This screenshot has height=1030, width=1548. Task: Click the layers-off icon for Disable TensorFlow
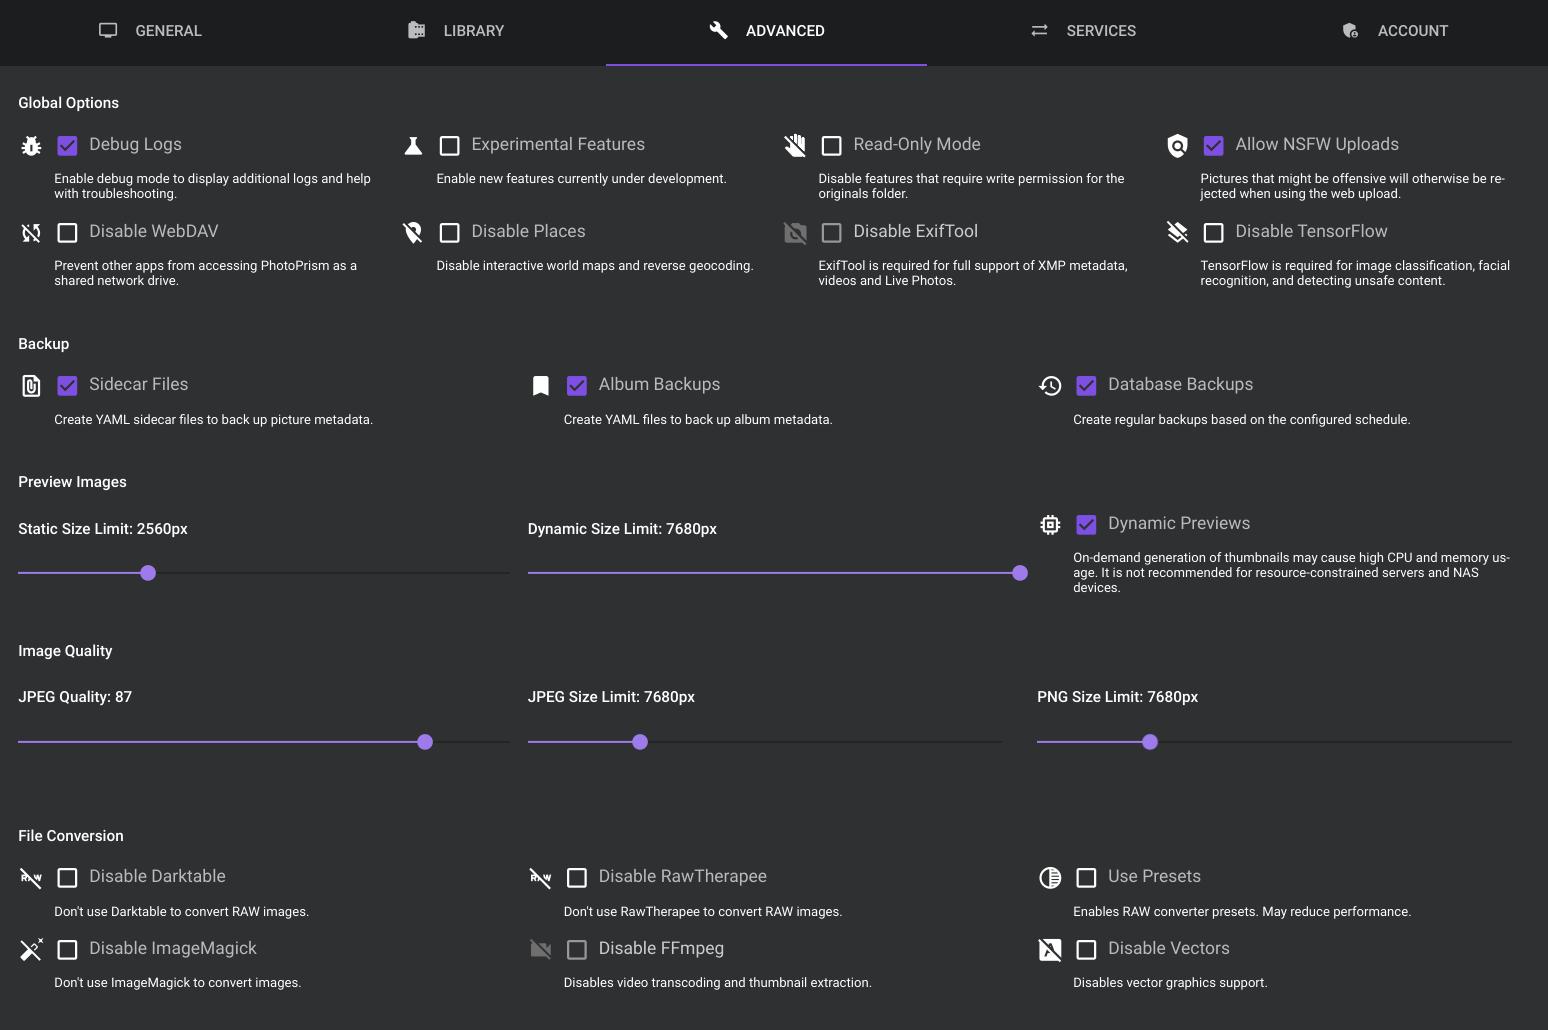pyautogui.click(x=1177, y=233)
